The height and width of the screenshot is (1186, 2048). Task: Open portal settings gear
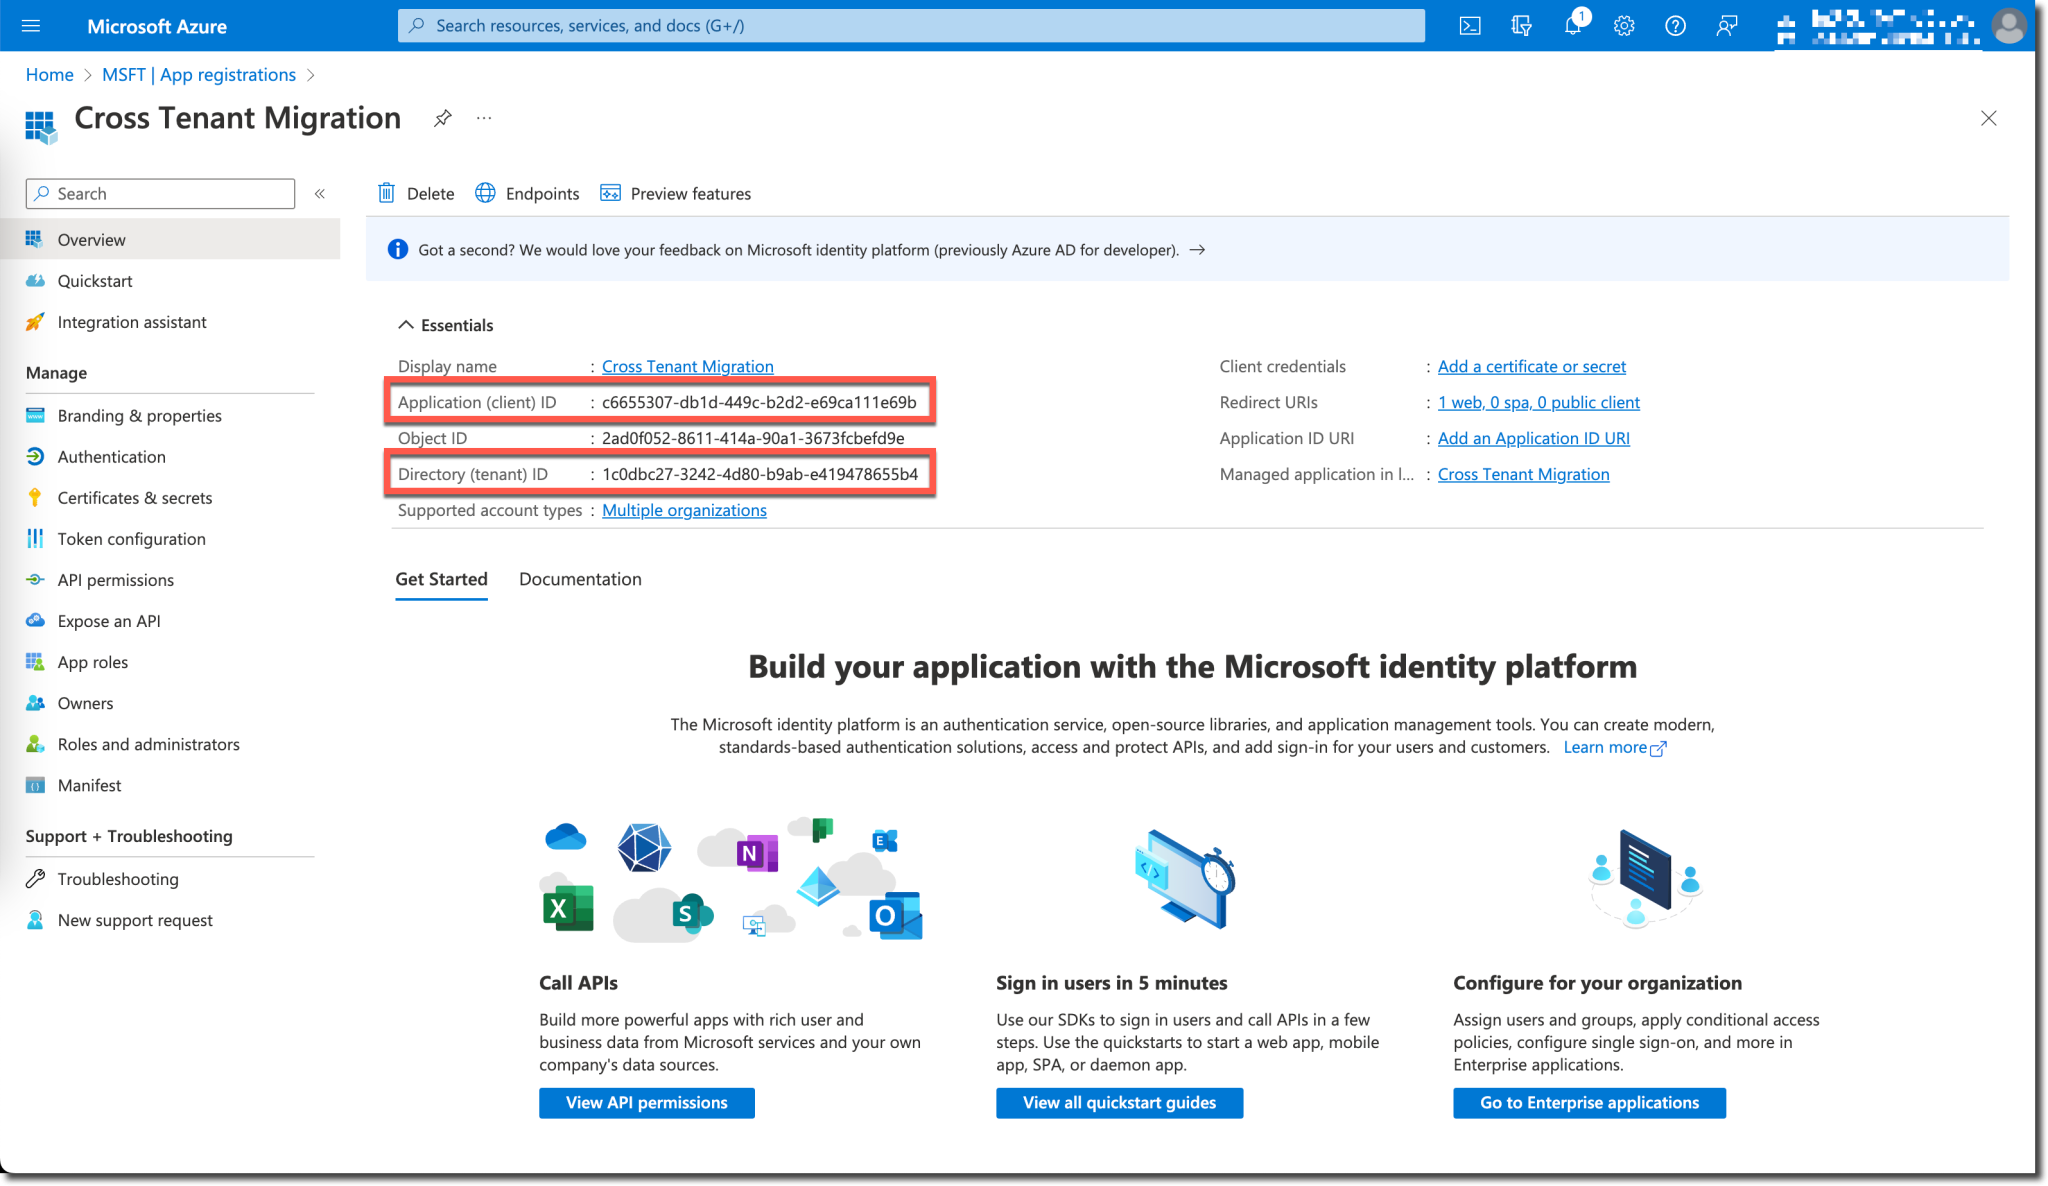pos(1623,25)
